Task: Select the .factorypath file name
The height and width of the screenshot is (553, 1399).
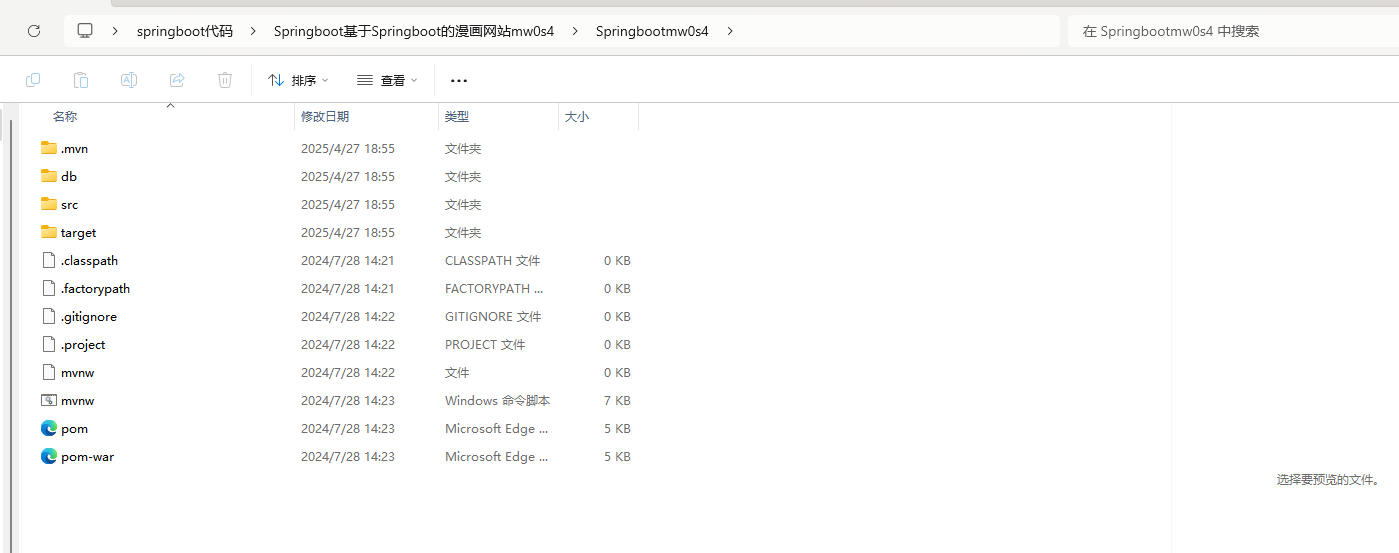Action: 95,288
